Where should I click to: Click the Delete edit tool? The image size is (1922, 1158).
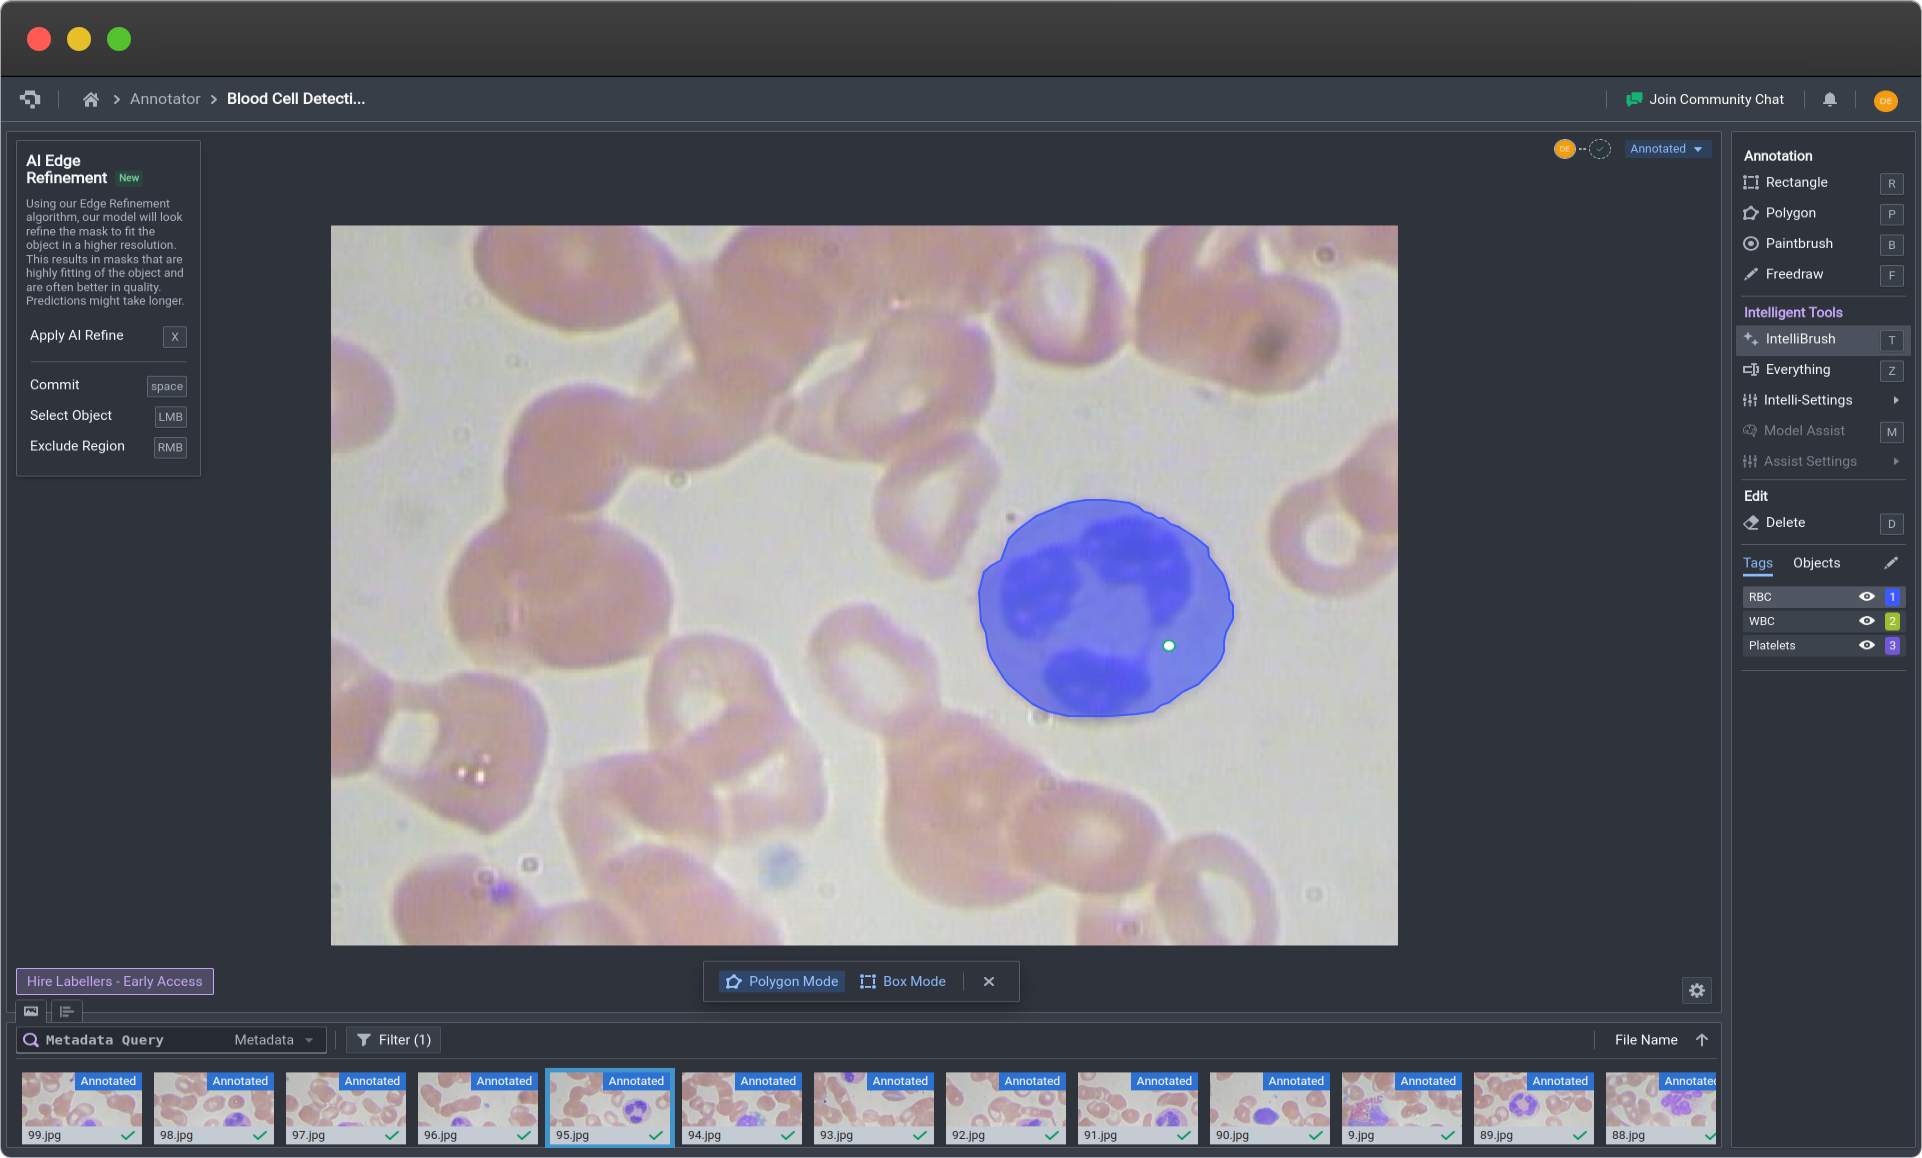coord(1785,522)
